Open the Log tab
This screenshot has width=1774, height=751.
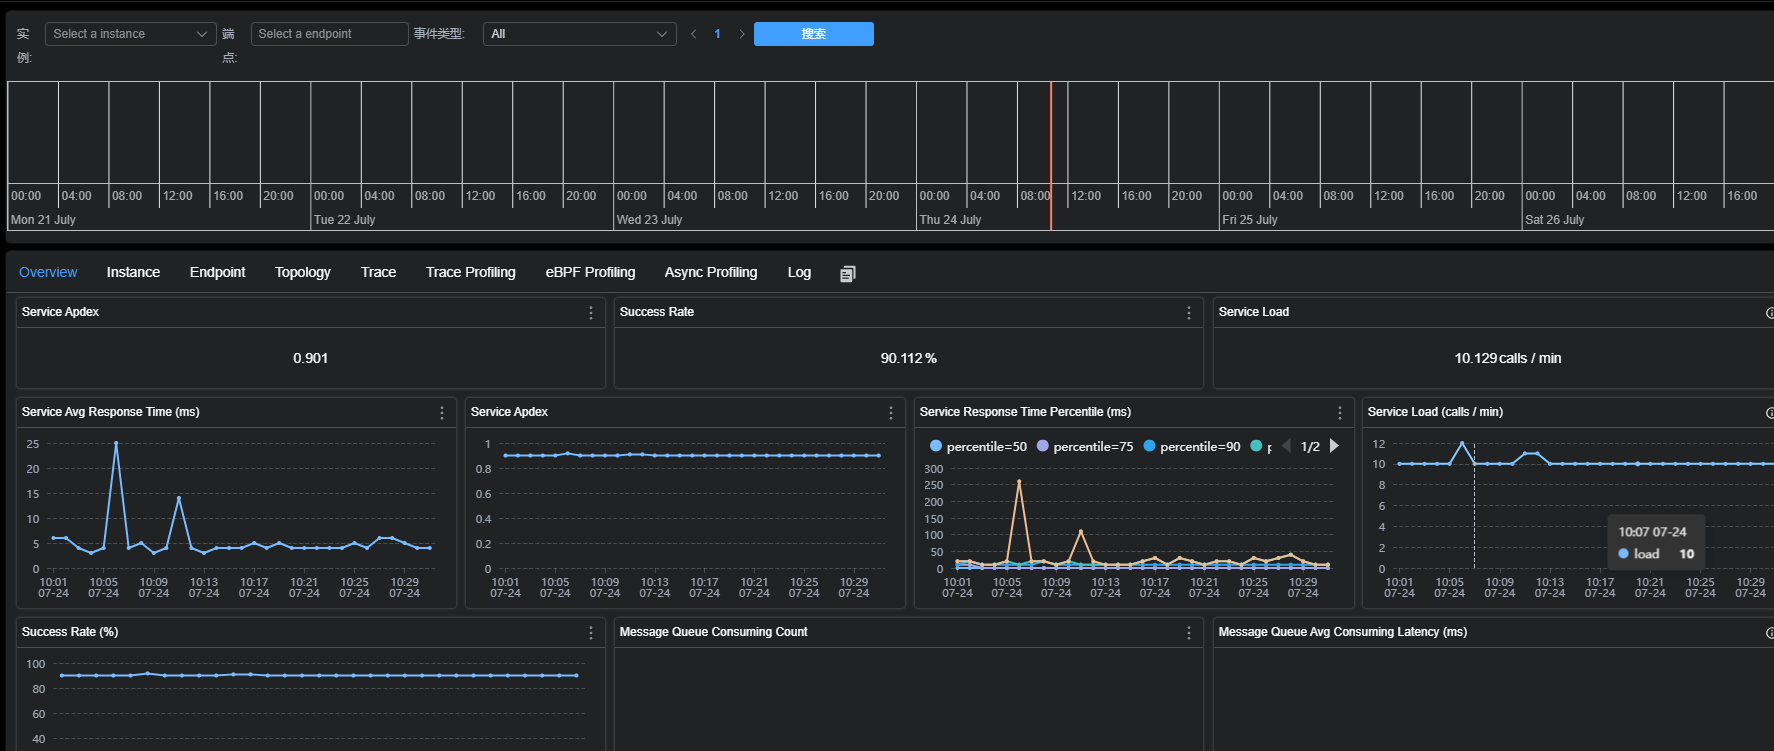tap(799, 272)
